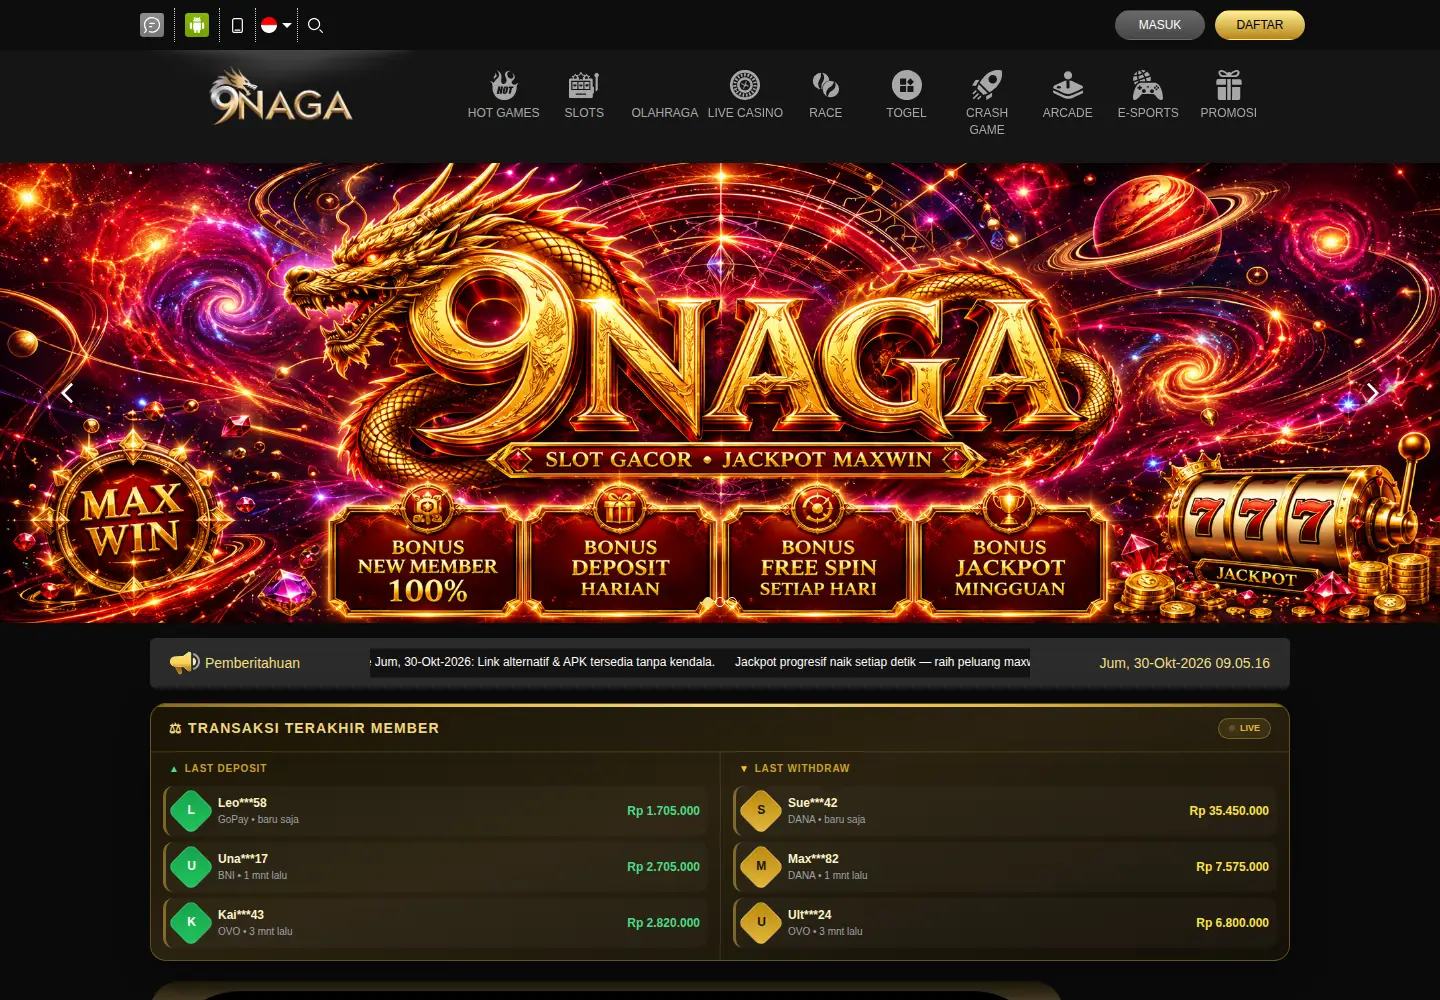Click the 'LAST WITHDRAW' column header
1440x1000 pixels.
point(802,768)
